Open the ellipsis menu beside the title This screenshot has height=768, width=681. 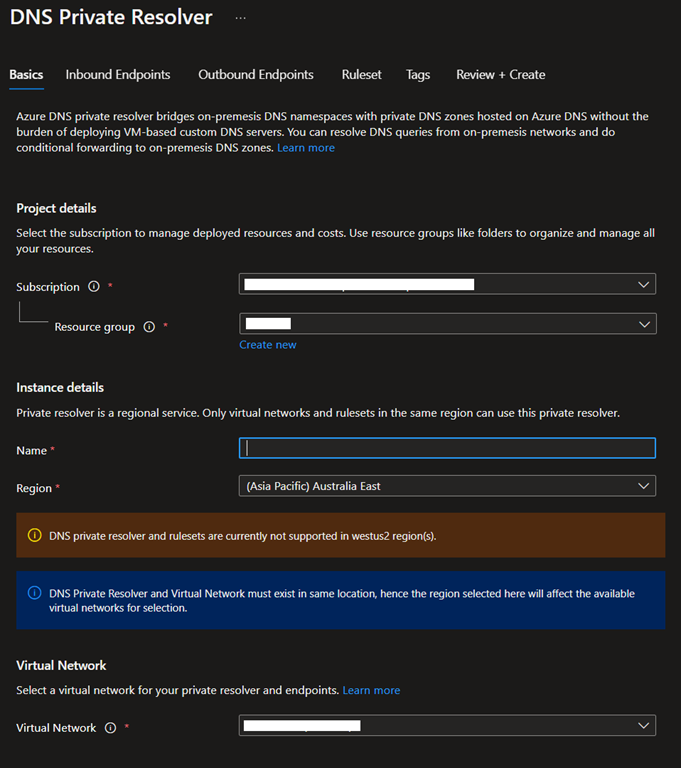[x=240, y=18]
